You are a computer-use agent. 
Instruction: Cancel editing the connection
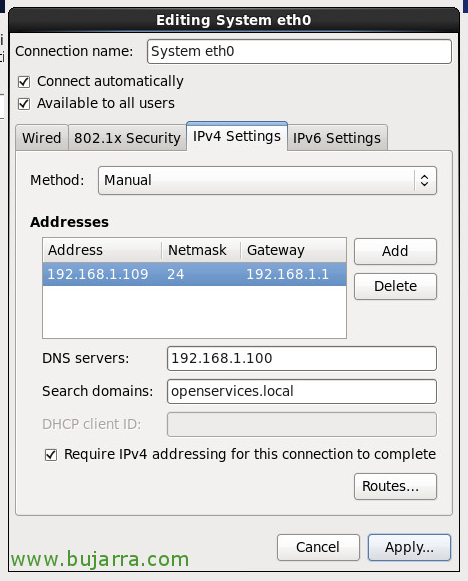tap(318, 547)
